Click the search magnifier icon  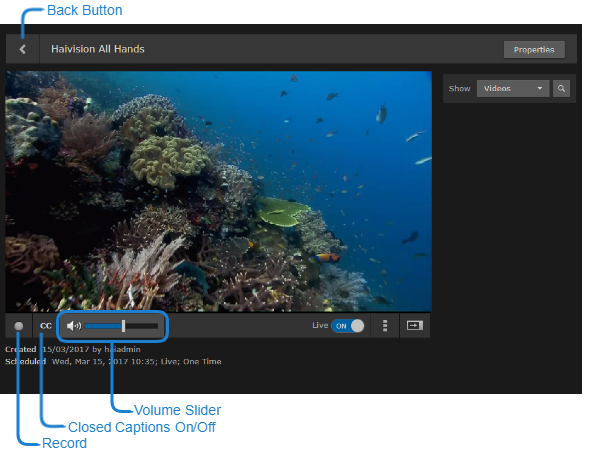coord(562,88)
